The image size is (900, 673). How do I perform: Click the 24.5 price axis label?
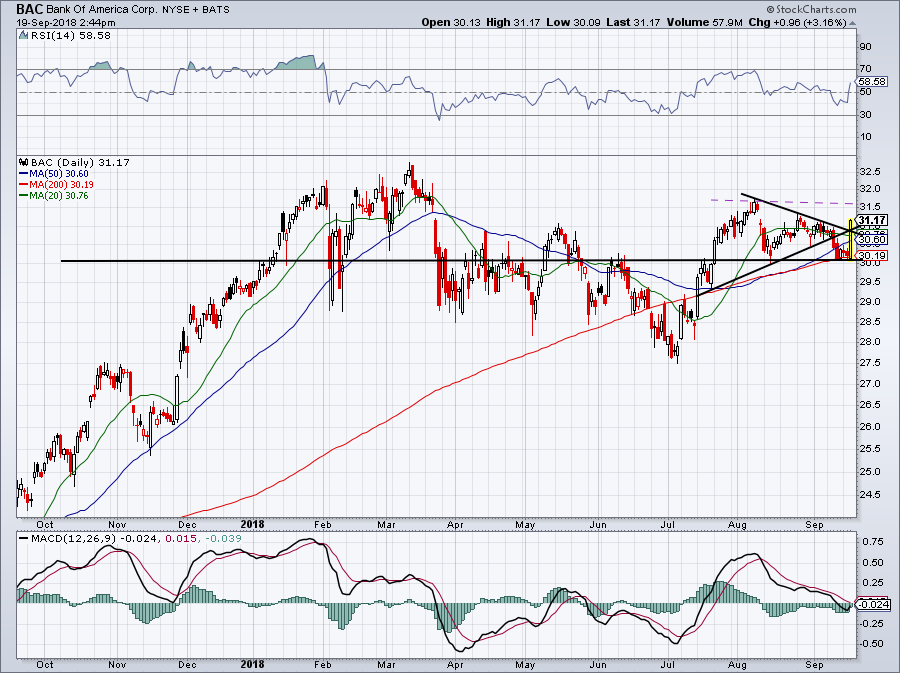[x=870, y=495]
